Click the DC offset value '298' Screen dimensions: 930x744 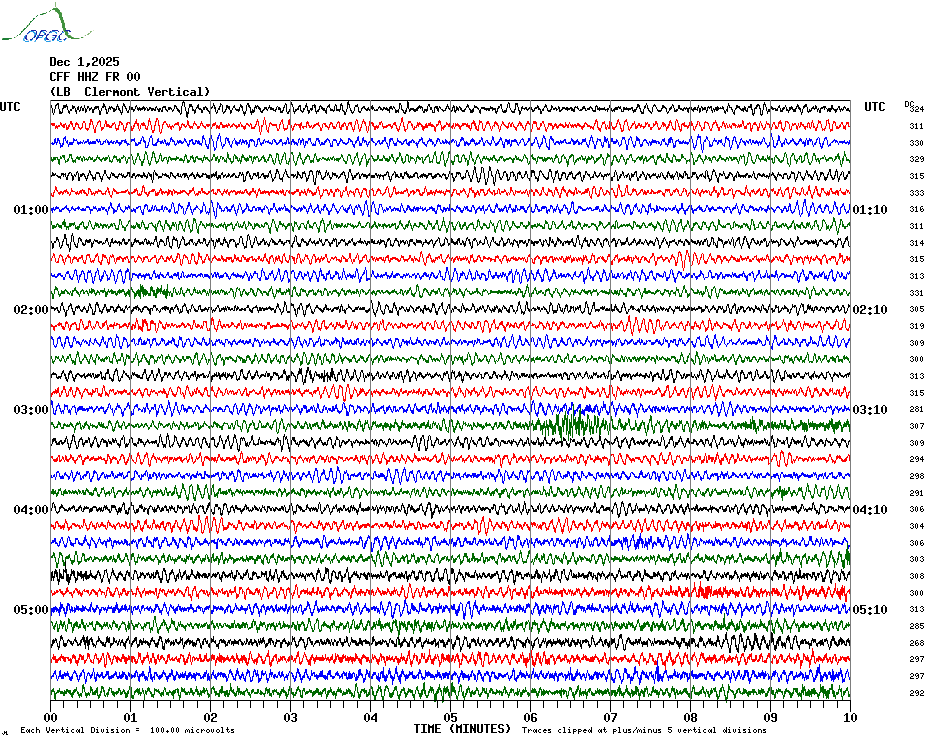click(917, 476)
